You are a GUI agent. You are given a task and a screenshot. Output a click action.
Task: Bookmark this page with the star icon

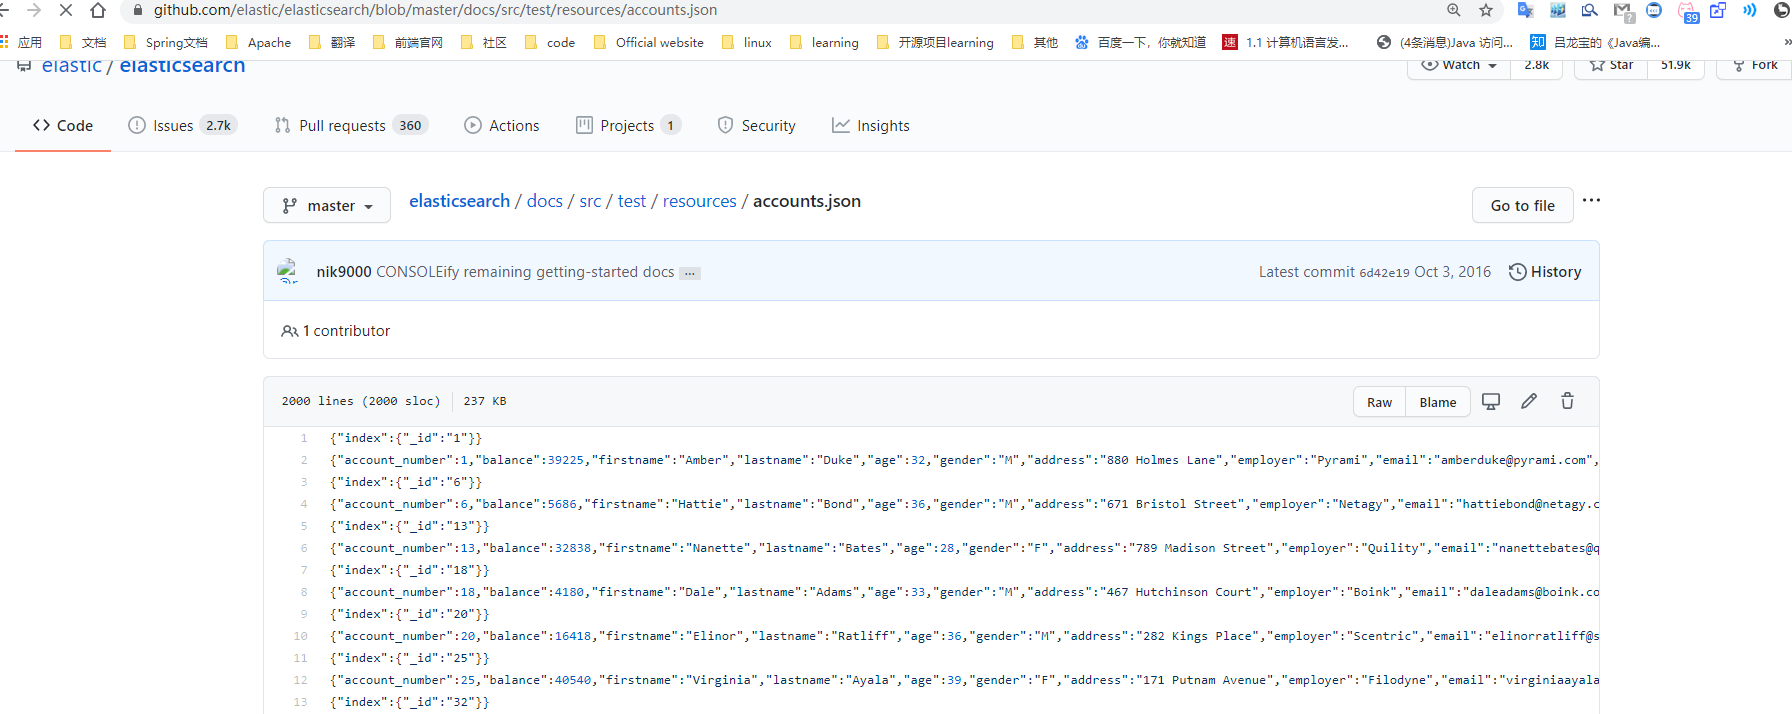(1486, 10)
